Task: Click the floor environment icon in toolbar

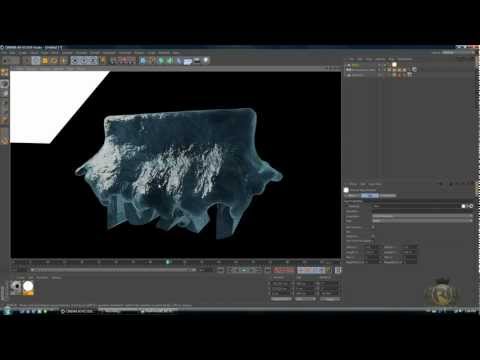Action: click(188, 61)
